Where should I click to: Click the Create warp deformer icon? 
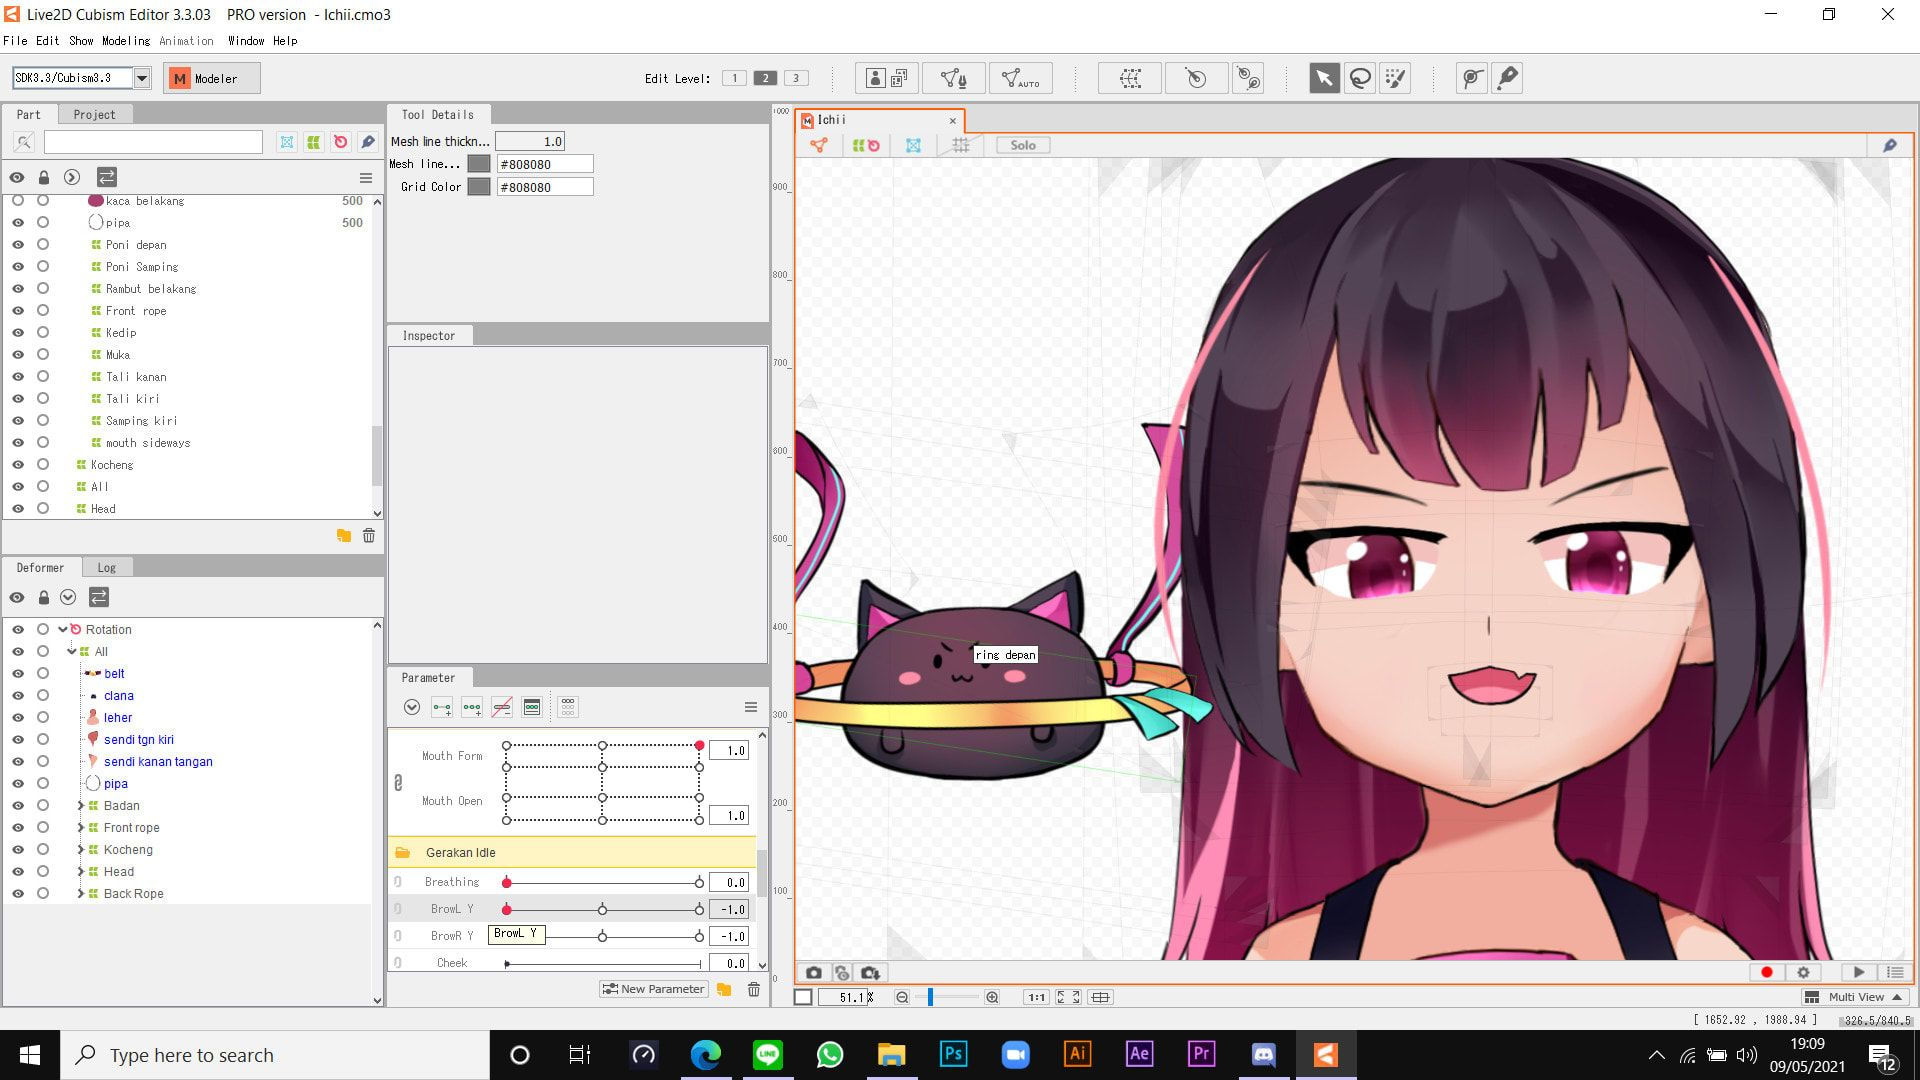coord(1130,78)
